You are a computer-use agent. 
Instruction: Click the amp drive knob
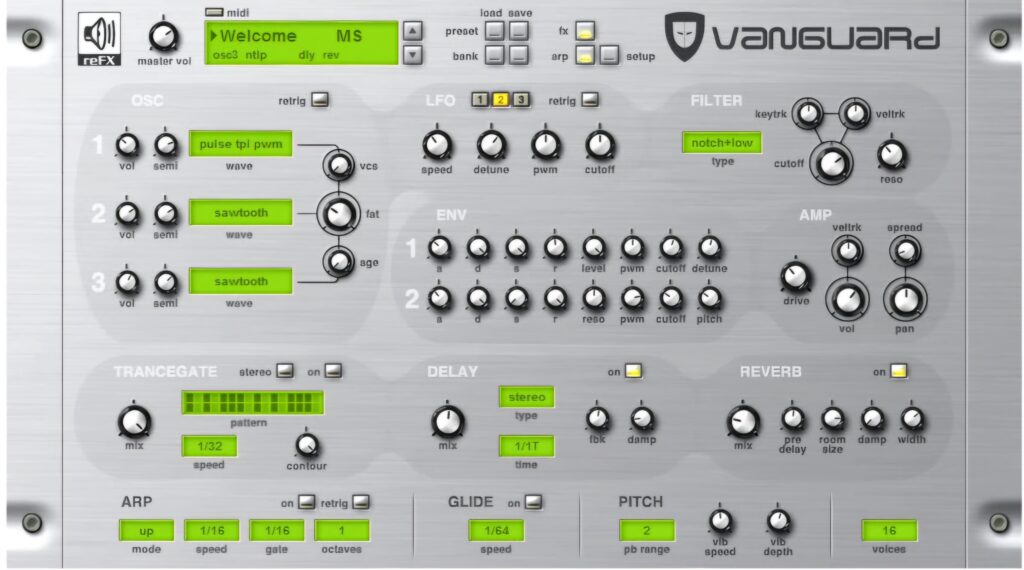pos(795,277)
